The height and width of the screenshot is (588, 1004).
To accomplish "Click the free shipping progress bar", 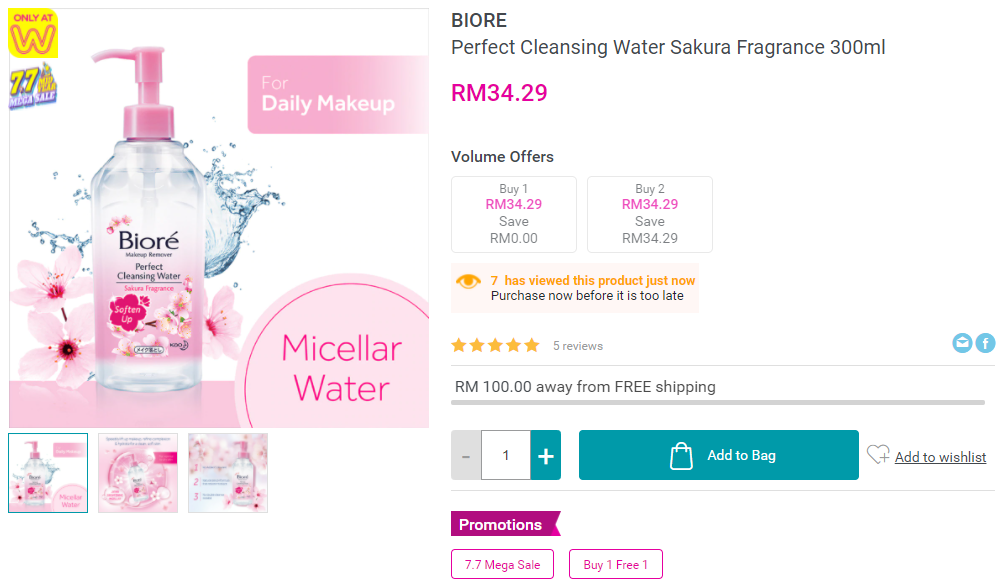I will (718, 402).
